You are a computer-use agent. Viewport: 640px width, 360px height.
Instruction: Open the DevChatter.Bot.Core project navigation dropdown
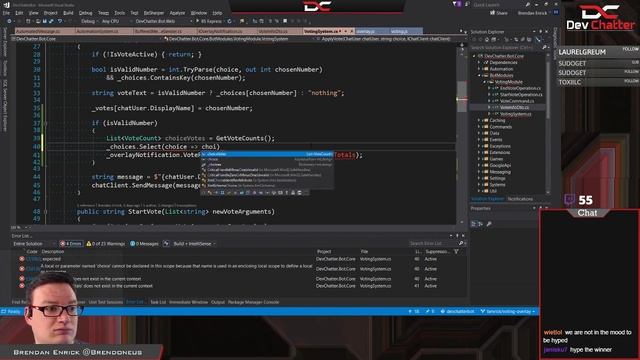(87, 39)
